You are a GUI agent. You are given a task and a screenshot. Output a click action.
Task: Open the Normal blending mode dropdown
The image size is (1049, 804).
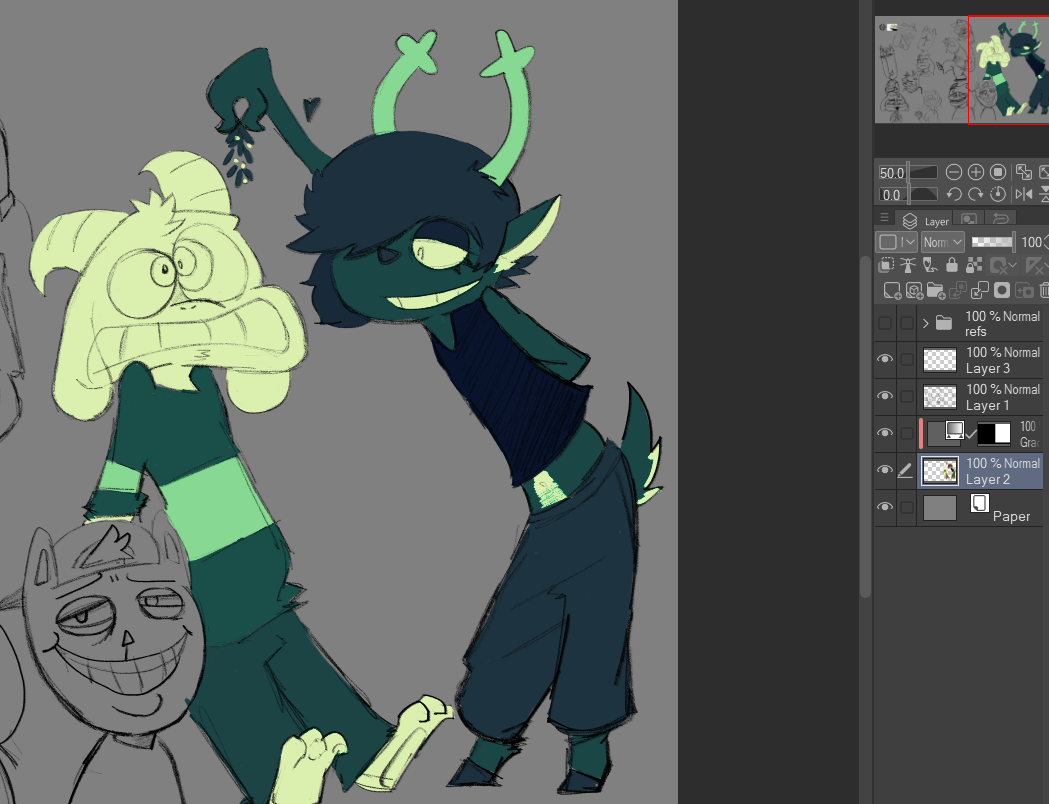pos(943,242)
